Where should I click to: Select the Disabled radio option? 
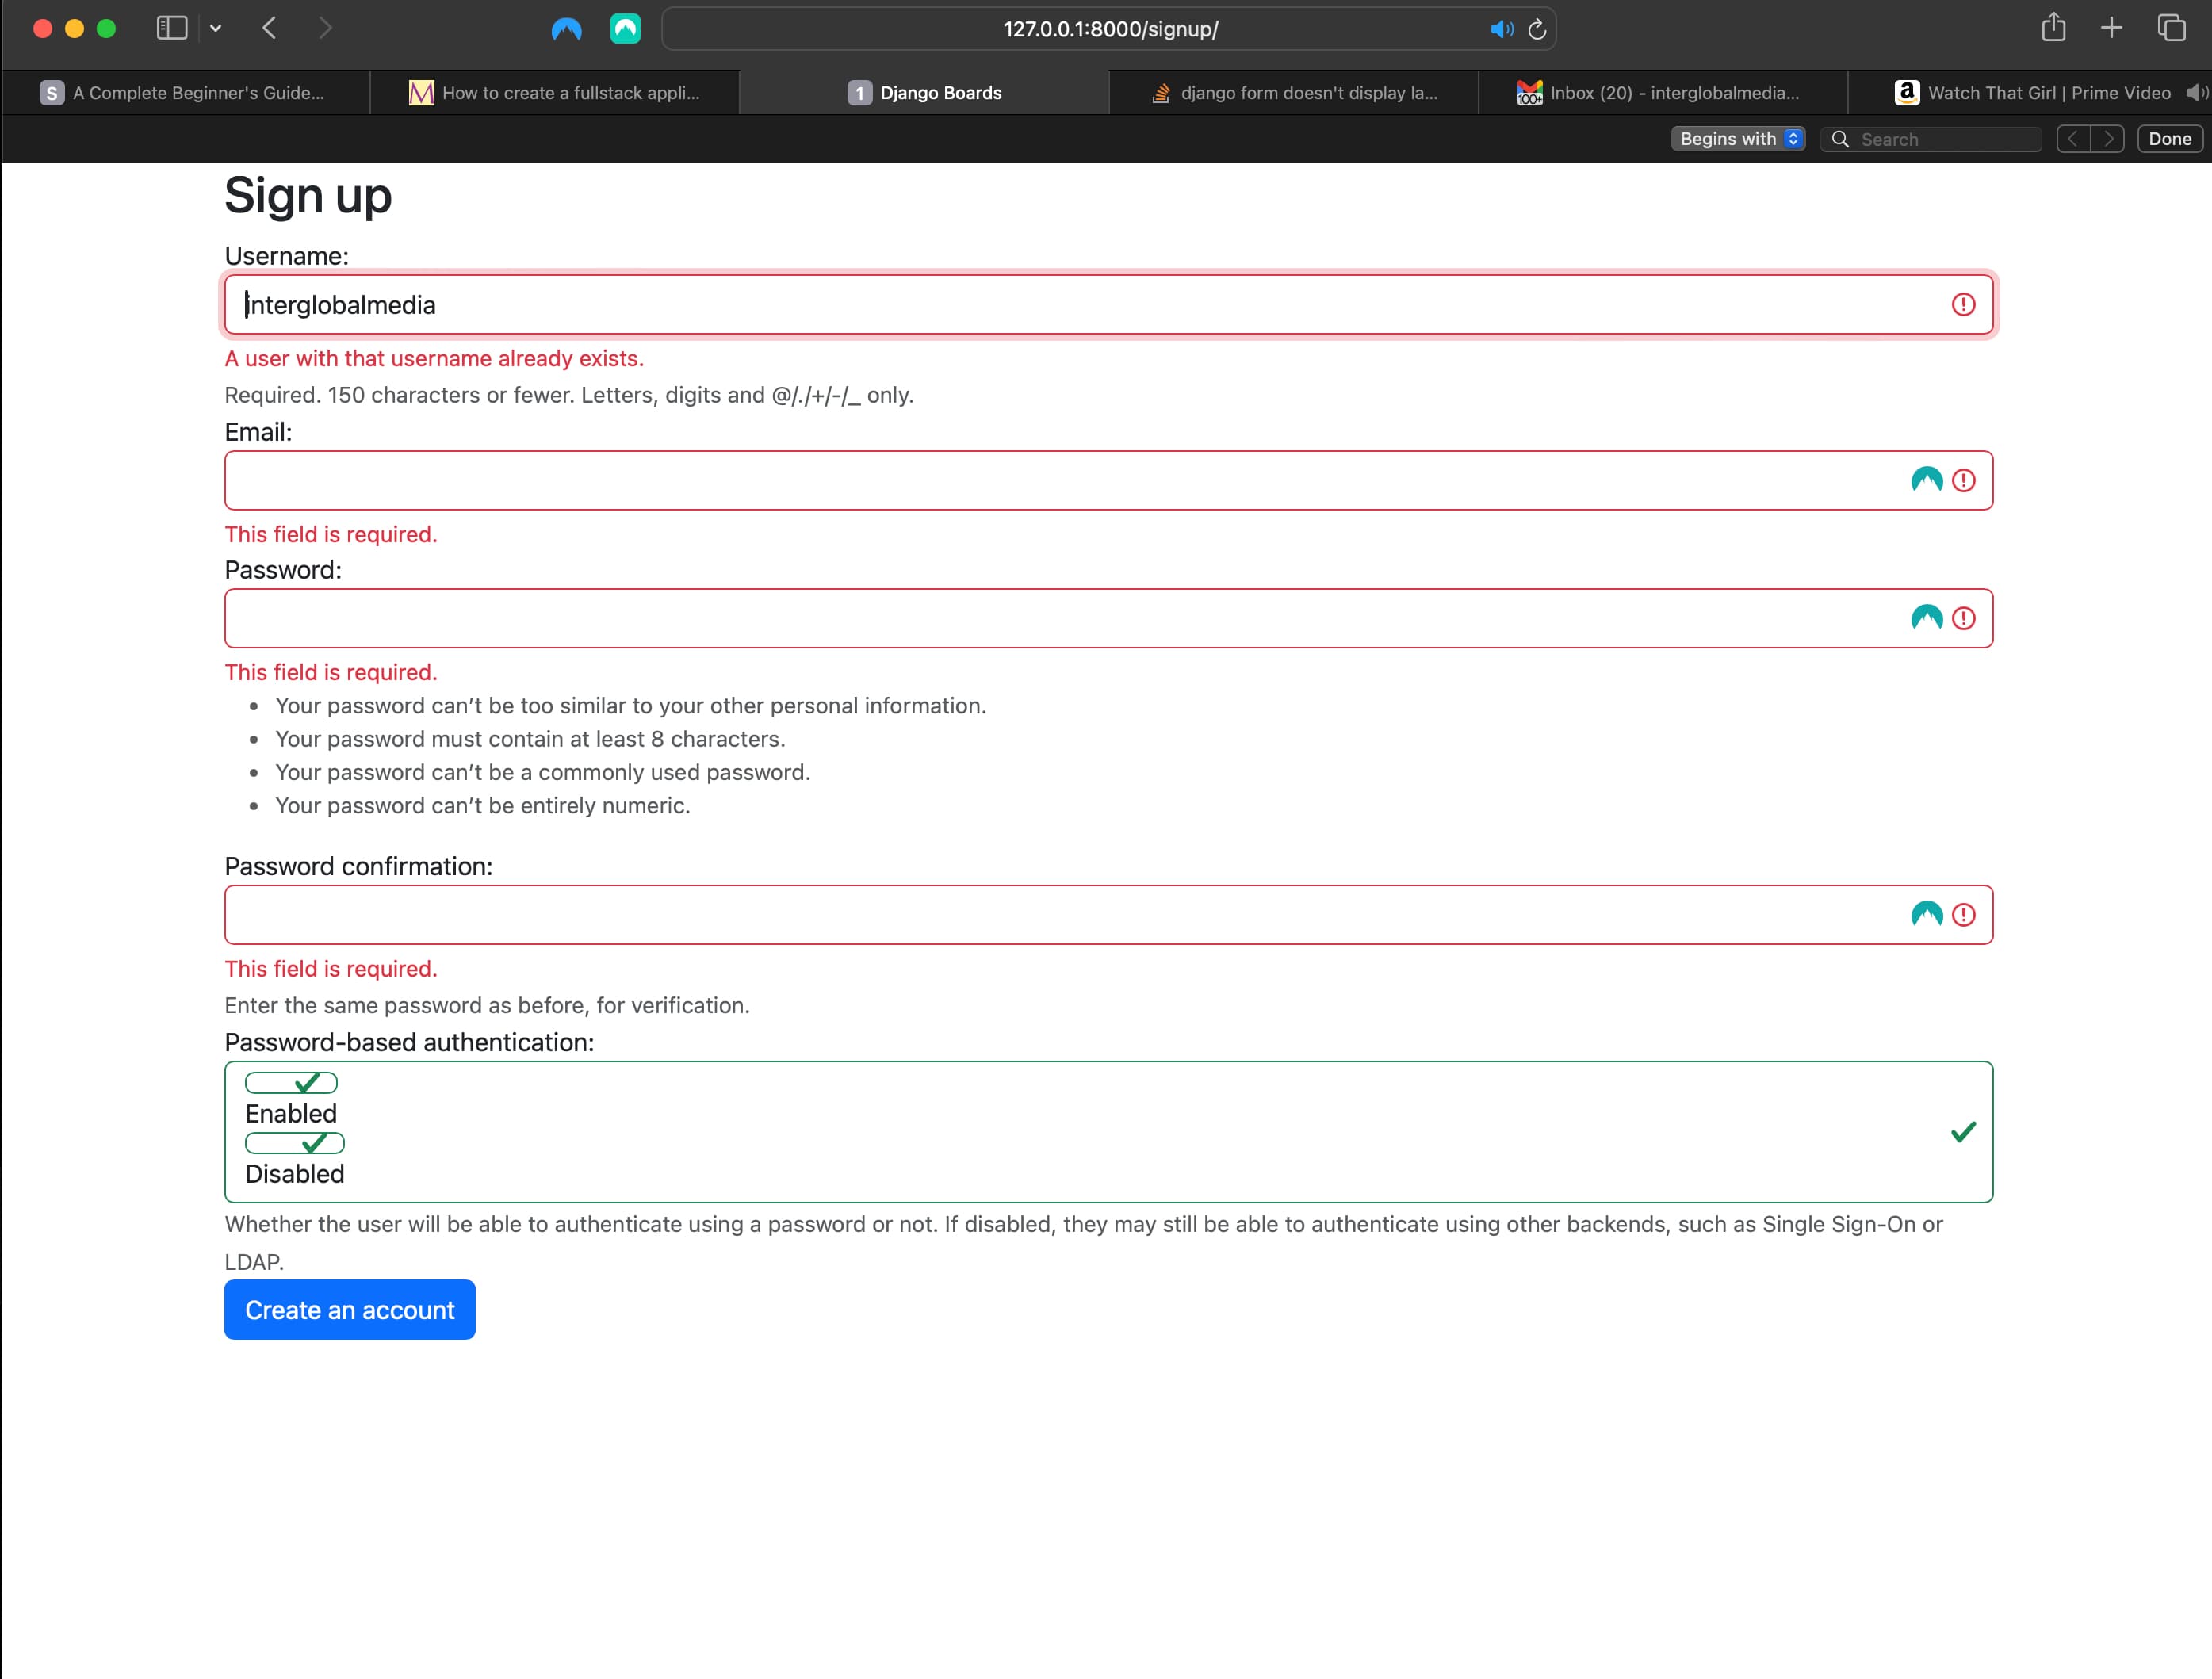pos(294,1144)
